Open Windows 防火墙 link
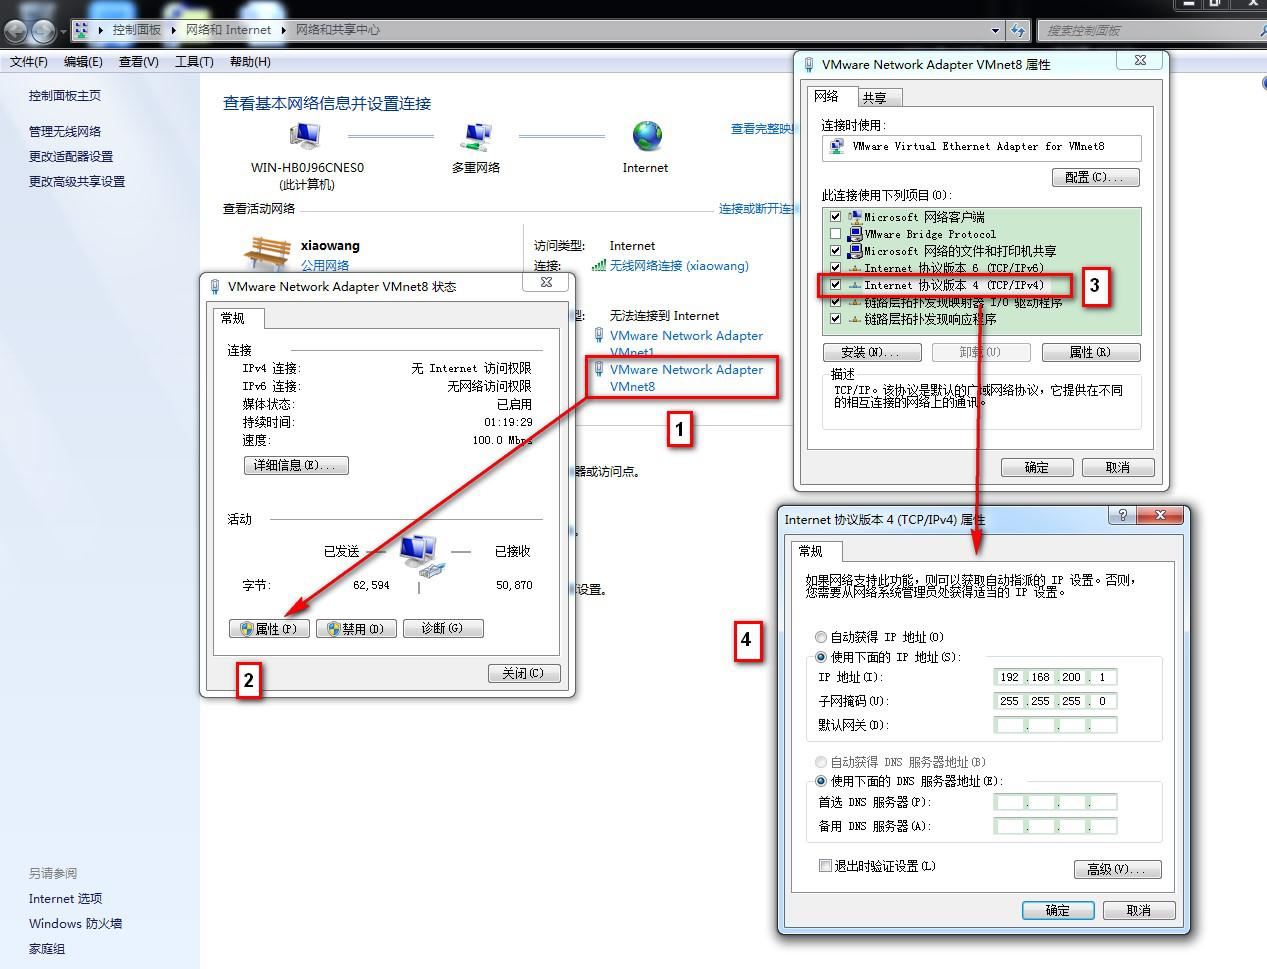 coord(75,923)
